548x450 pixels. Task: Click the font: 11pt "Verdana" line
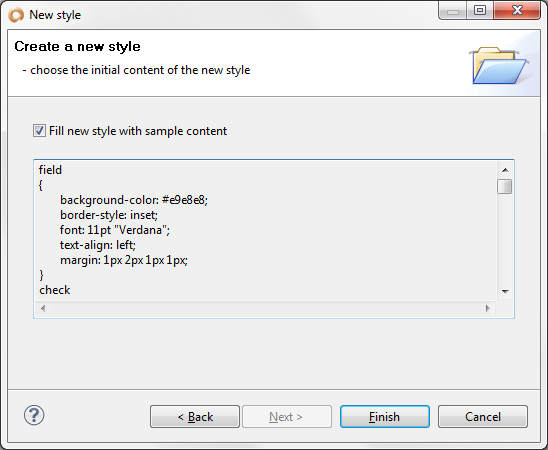(115, 230)
